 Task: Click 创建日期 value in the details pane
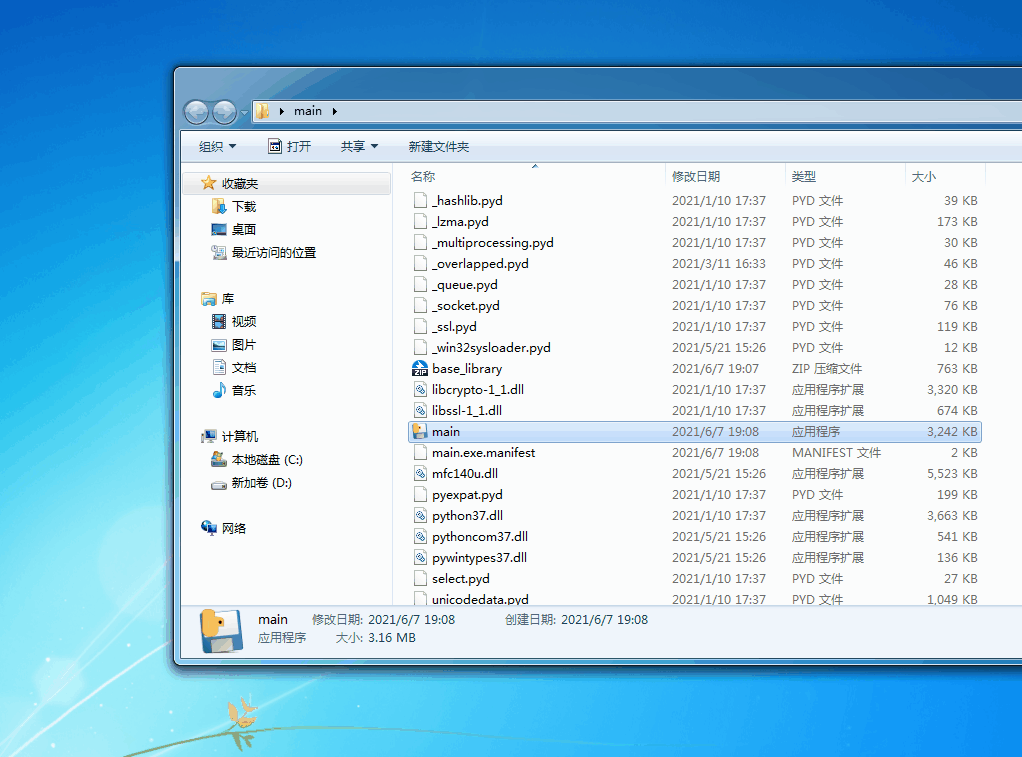[604, 619]
